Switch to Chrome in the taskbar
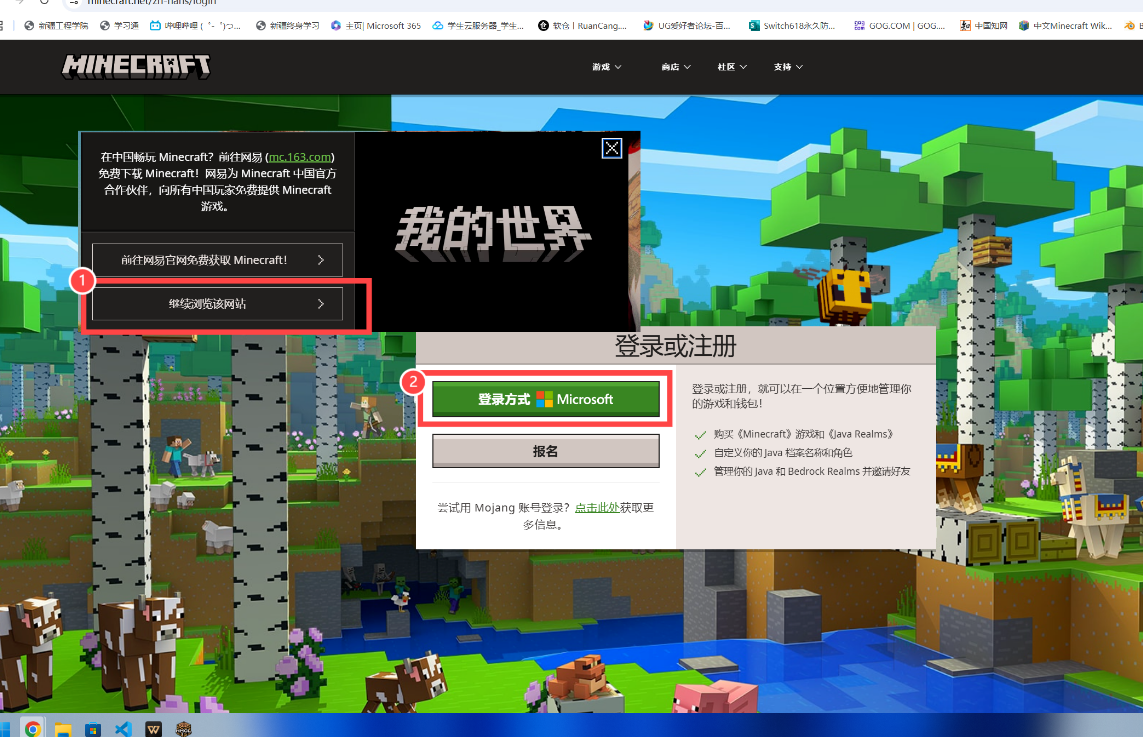Image resolution: width=1143 pixels, height=737 pixels. coord(33,728)
